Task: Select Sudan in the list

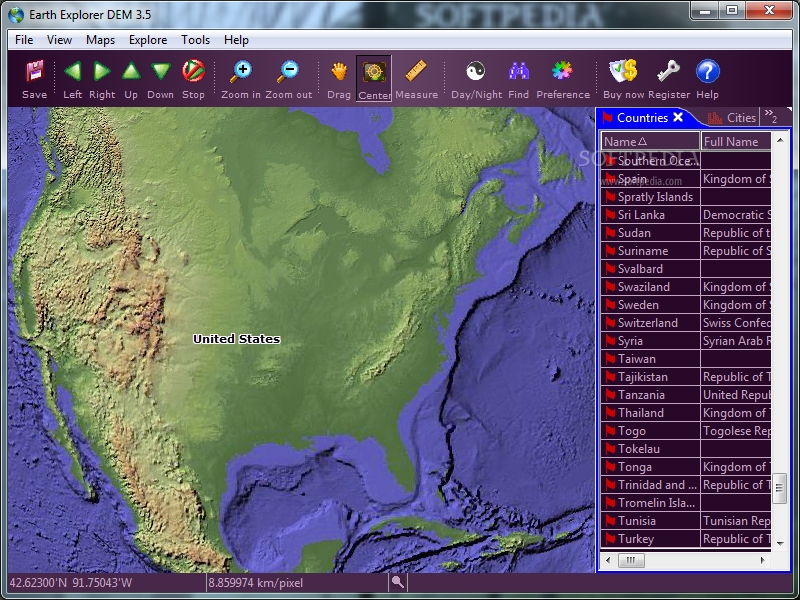Action: [x=686, y=233]
